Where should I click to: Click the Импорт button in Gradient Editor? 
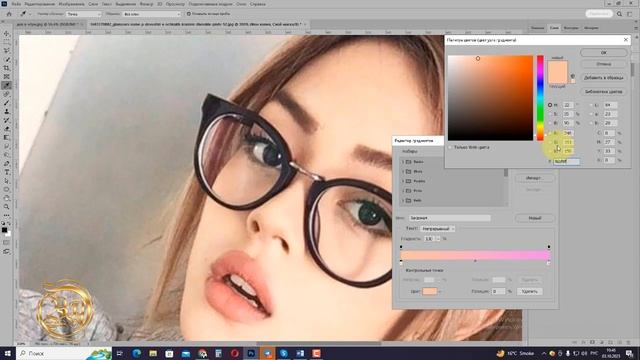click(x=533, y=178)
